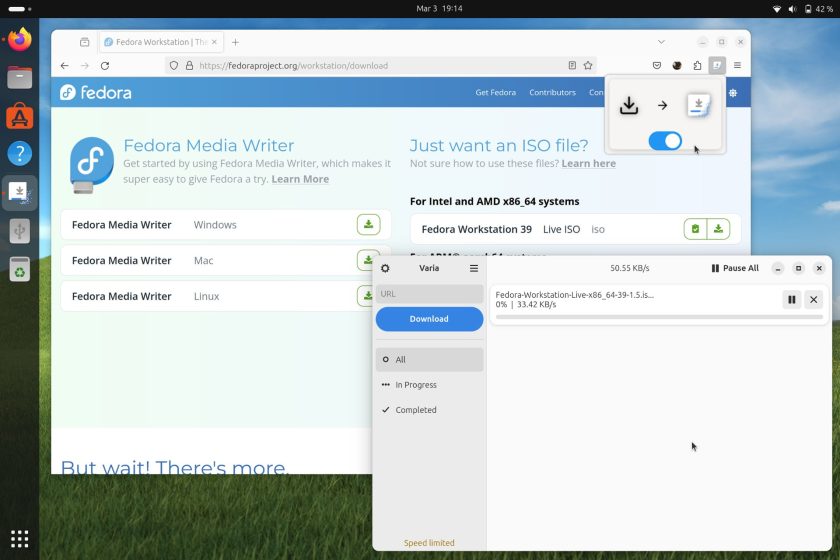The height and width of the screenshot is (560, 840).
Task: Cancel the Fedora-Workstation ISO download
Action: 813,300
